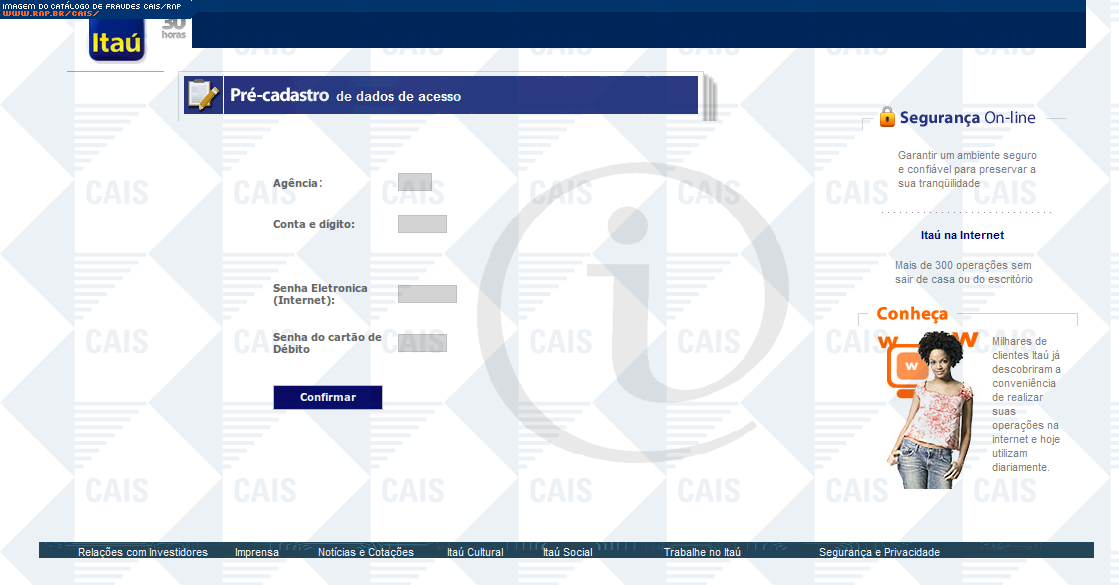This screenshot has width=1119, height=585.
Task: Open Notícias e Cotações in the footer
Action: click(x=365, y=552)
